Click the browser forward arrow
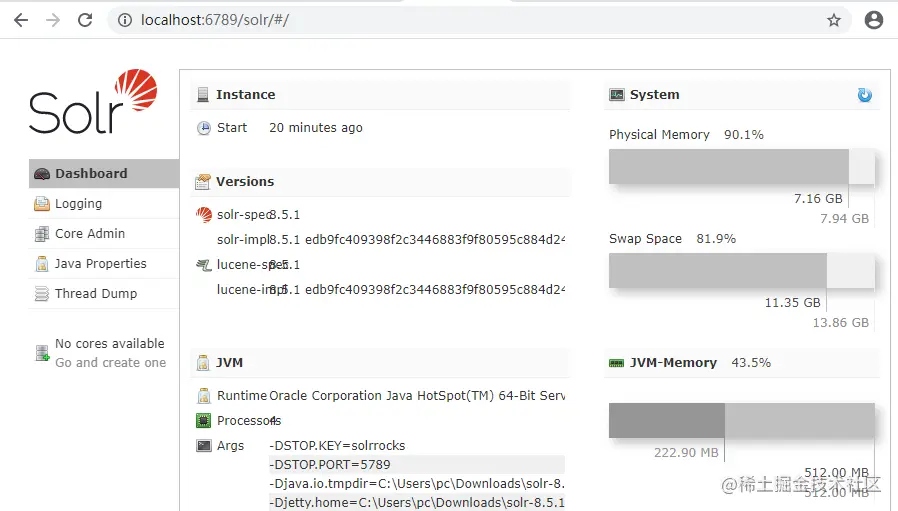The width and height of the screenshot is (898, 511). [53, 20]
